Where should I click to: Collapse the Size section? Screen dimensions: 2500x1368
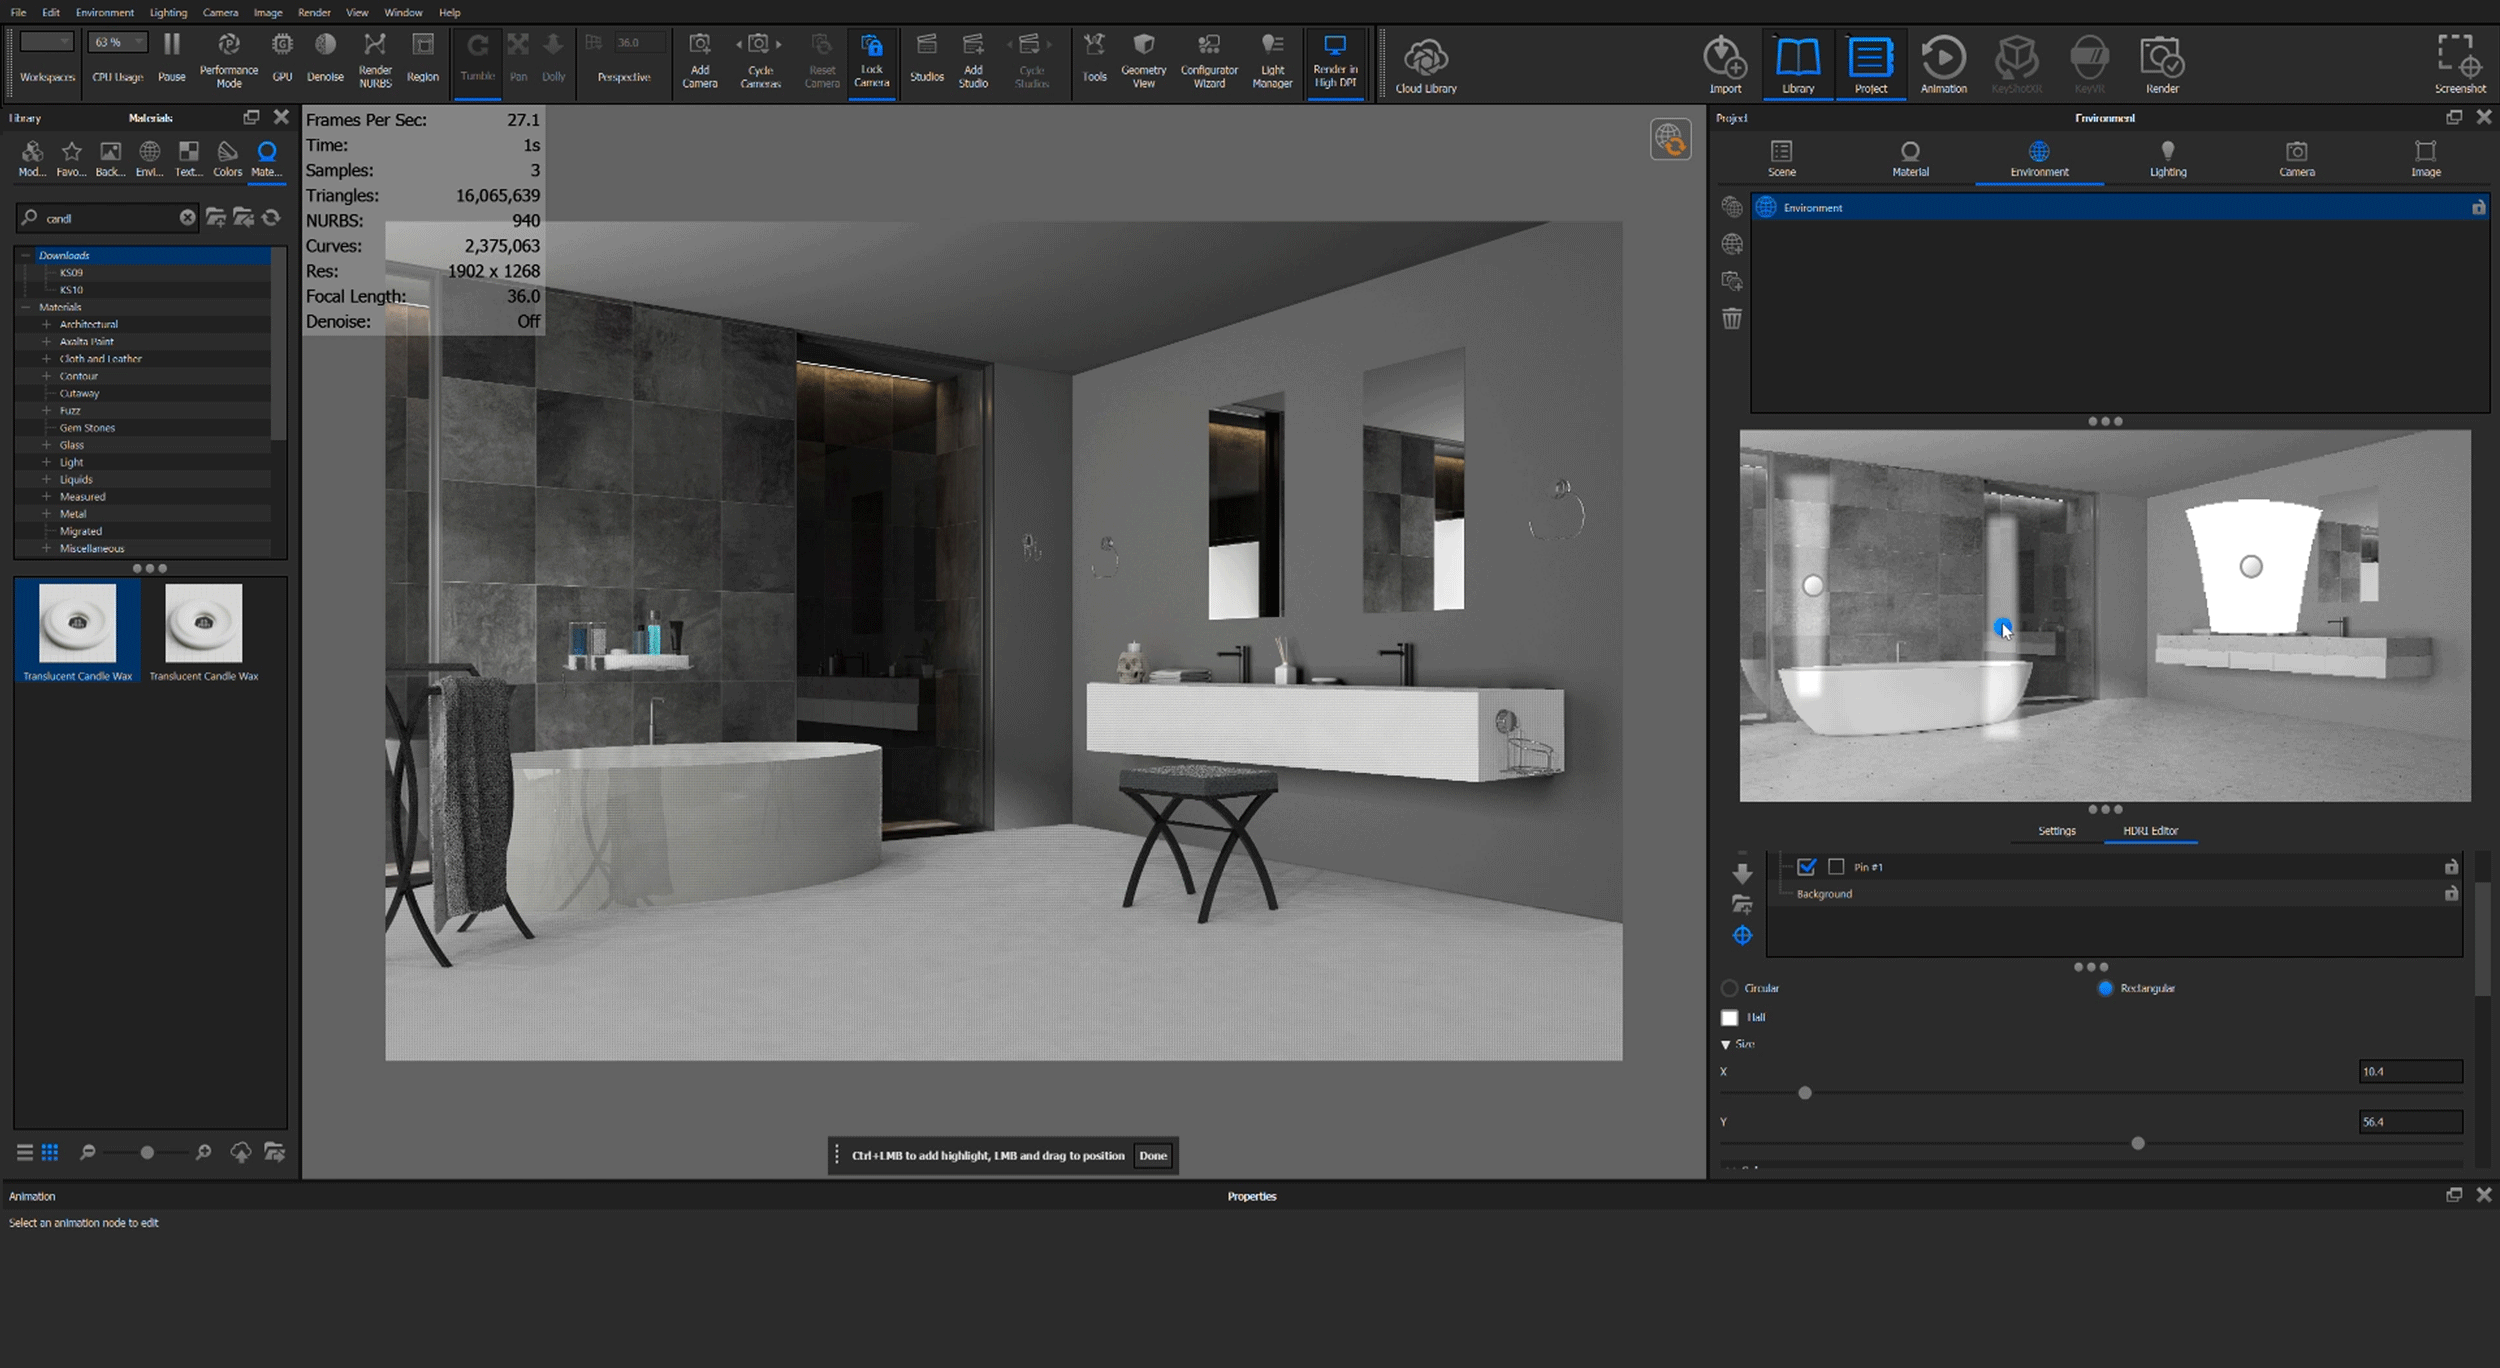pos(1726,1044)
